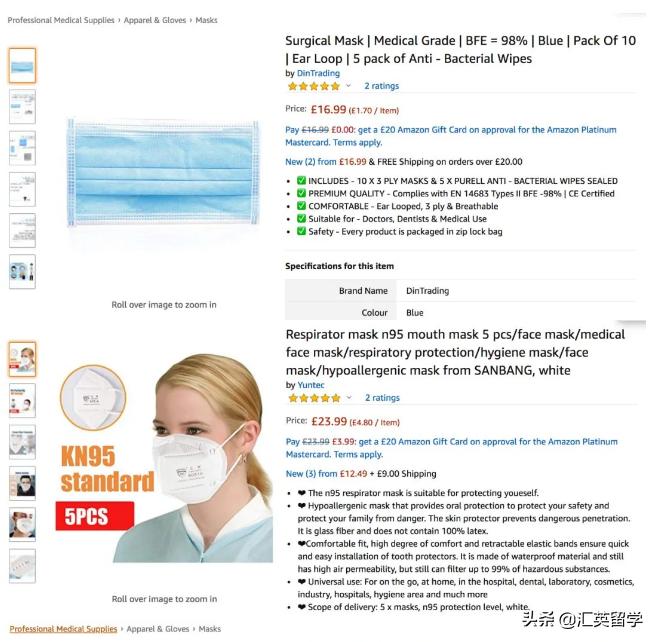Viewport: 657px width, 642px height.
Task: Click the New (3) from £12.49 offers link
Action: point(326,474)
